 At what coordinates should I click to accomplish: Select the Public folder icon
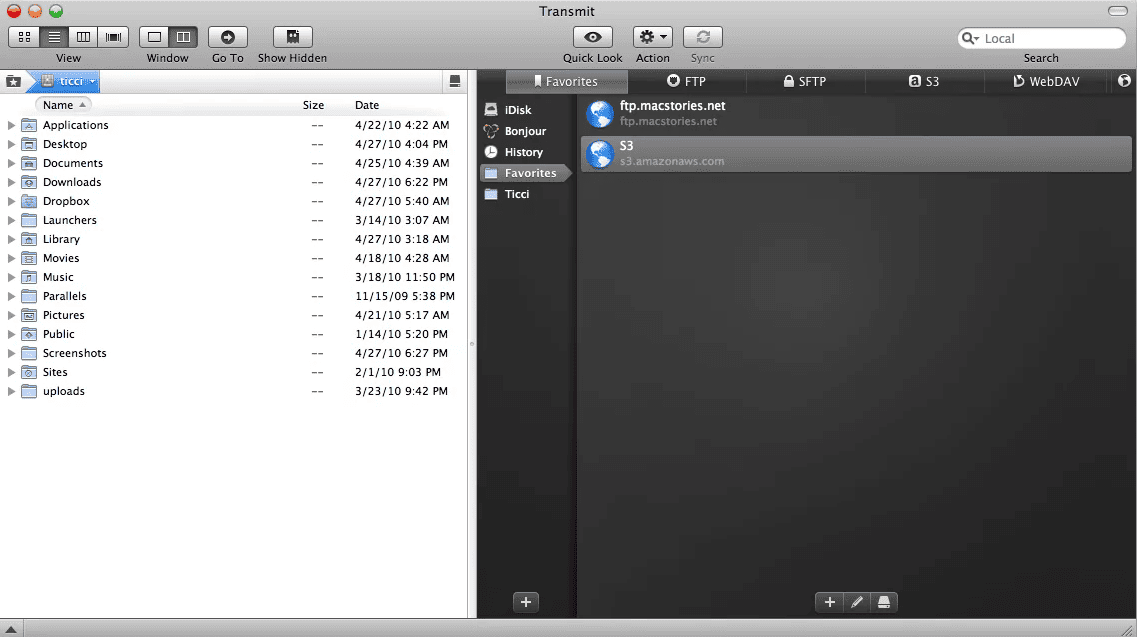pos(29,334)
